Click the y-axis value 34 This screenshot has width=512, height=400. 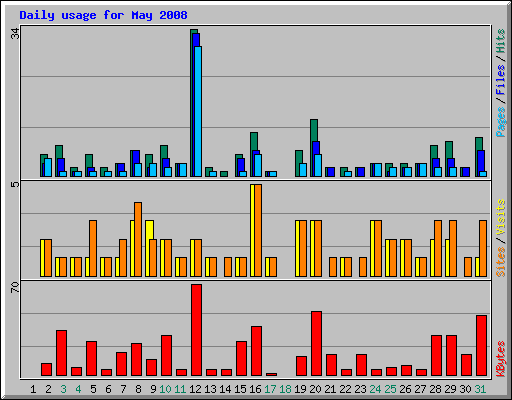(x=15, y=33)
